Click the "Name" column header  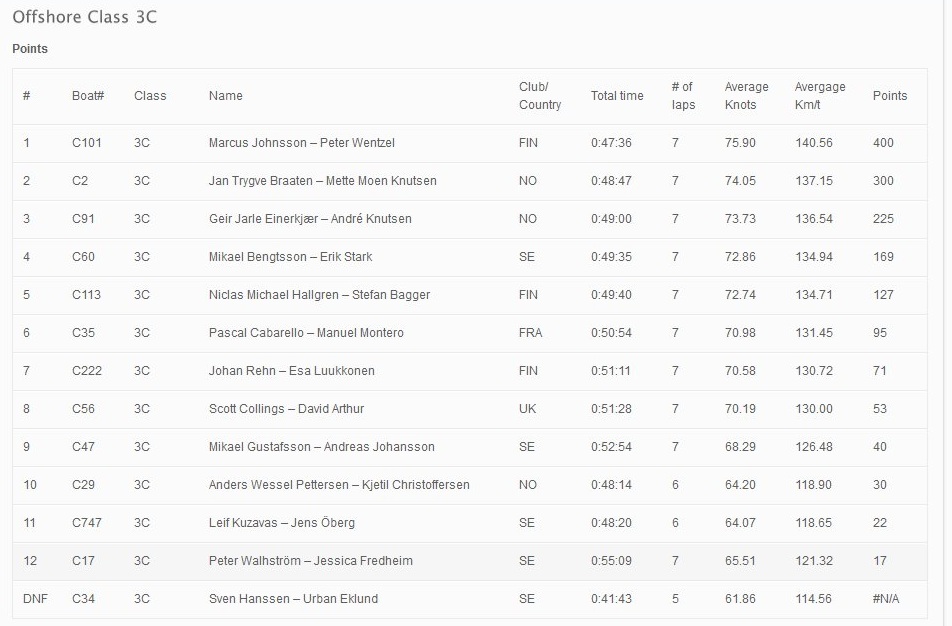coord(226,96)
